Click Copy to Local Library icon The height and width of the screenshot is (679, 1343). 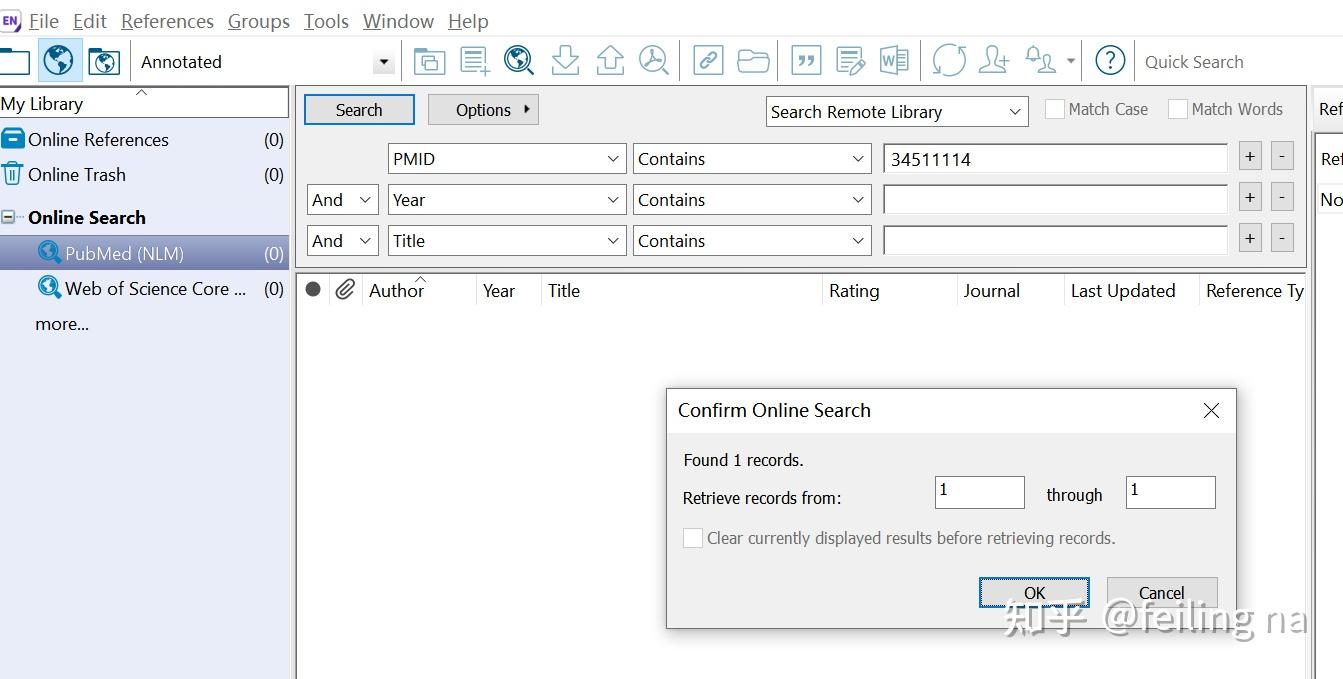[429, 61]
